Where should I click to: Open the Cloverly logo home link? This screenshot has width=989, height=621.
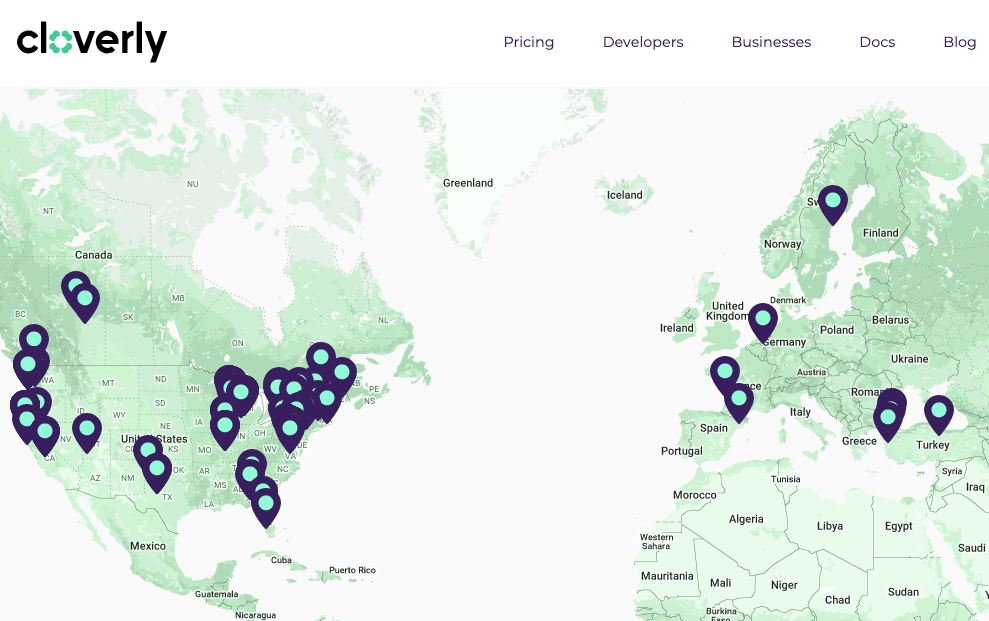point(91,42)
